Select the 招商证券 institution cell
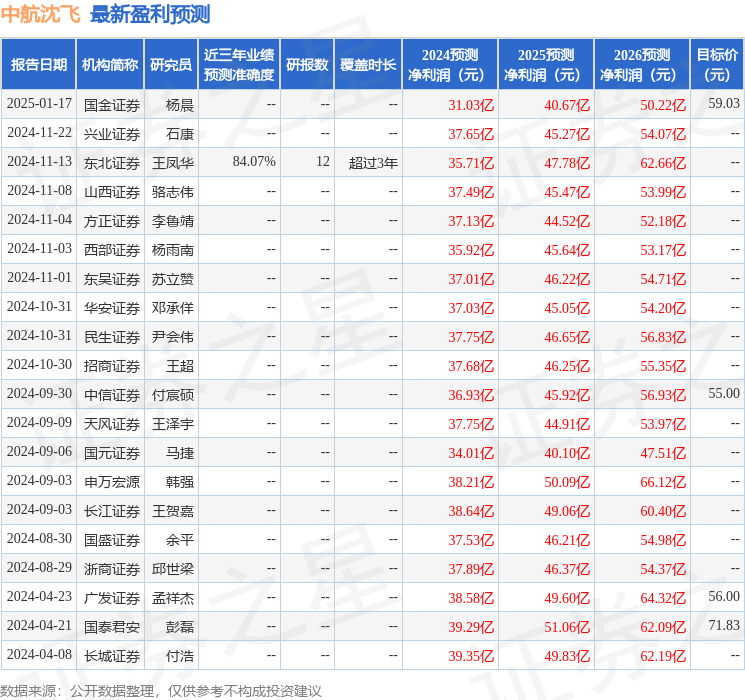Viewport: 745px width, 700px height. [x=110, y=365]
